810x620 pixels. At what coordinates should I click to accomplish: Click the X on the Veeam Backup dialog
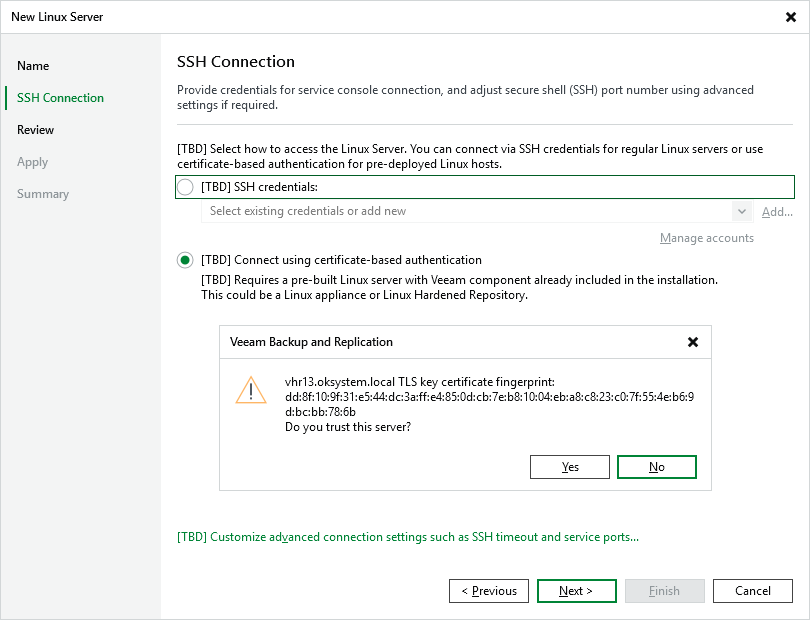[x=693, y=342]
